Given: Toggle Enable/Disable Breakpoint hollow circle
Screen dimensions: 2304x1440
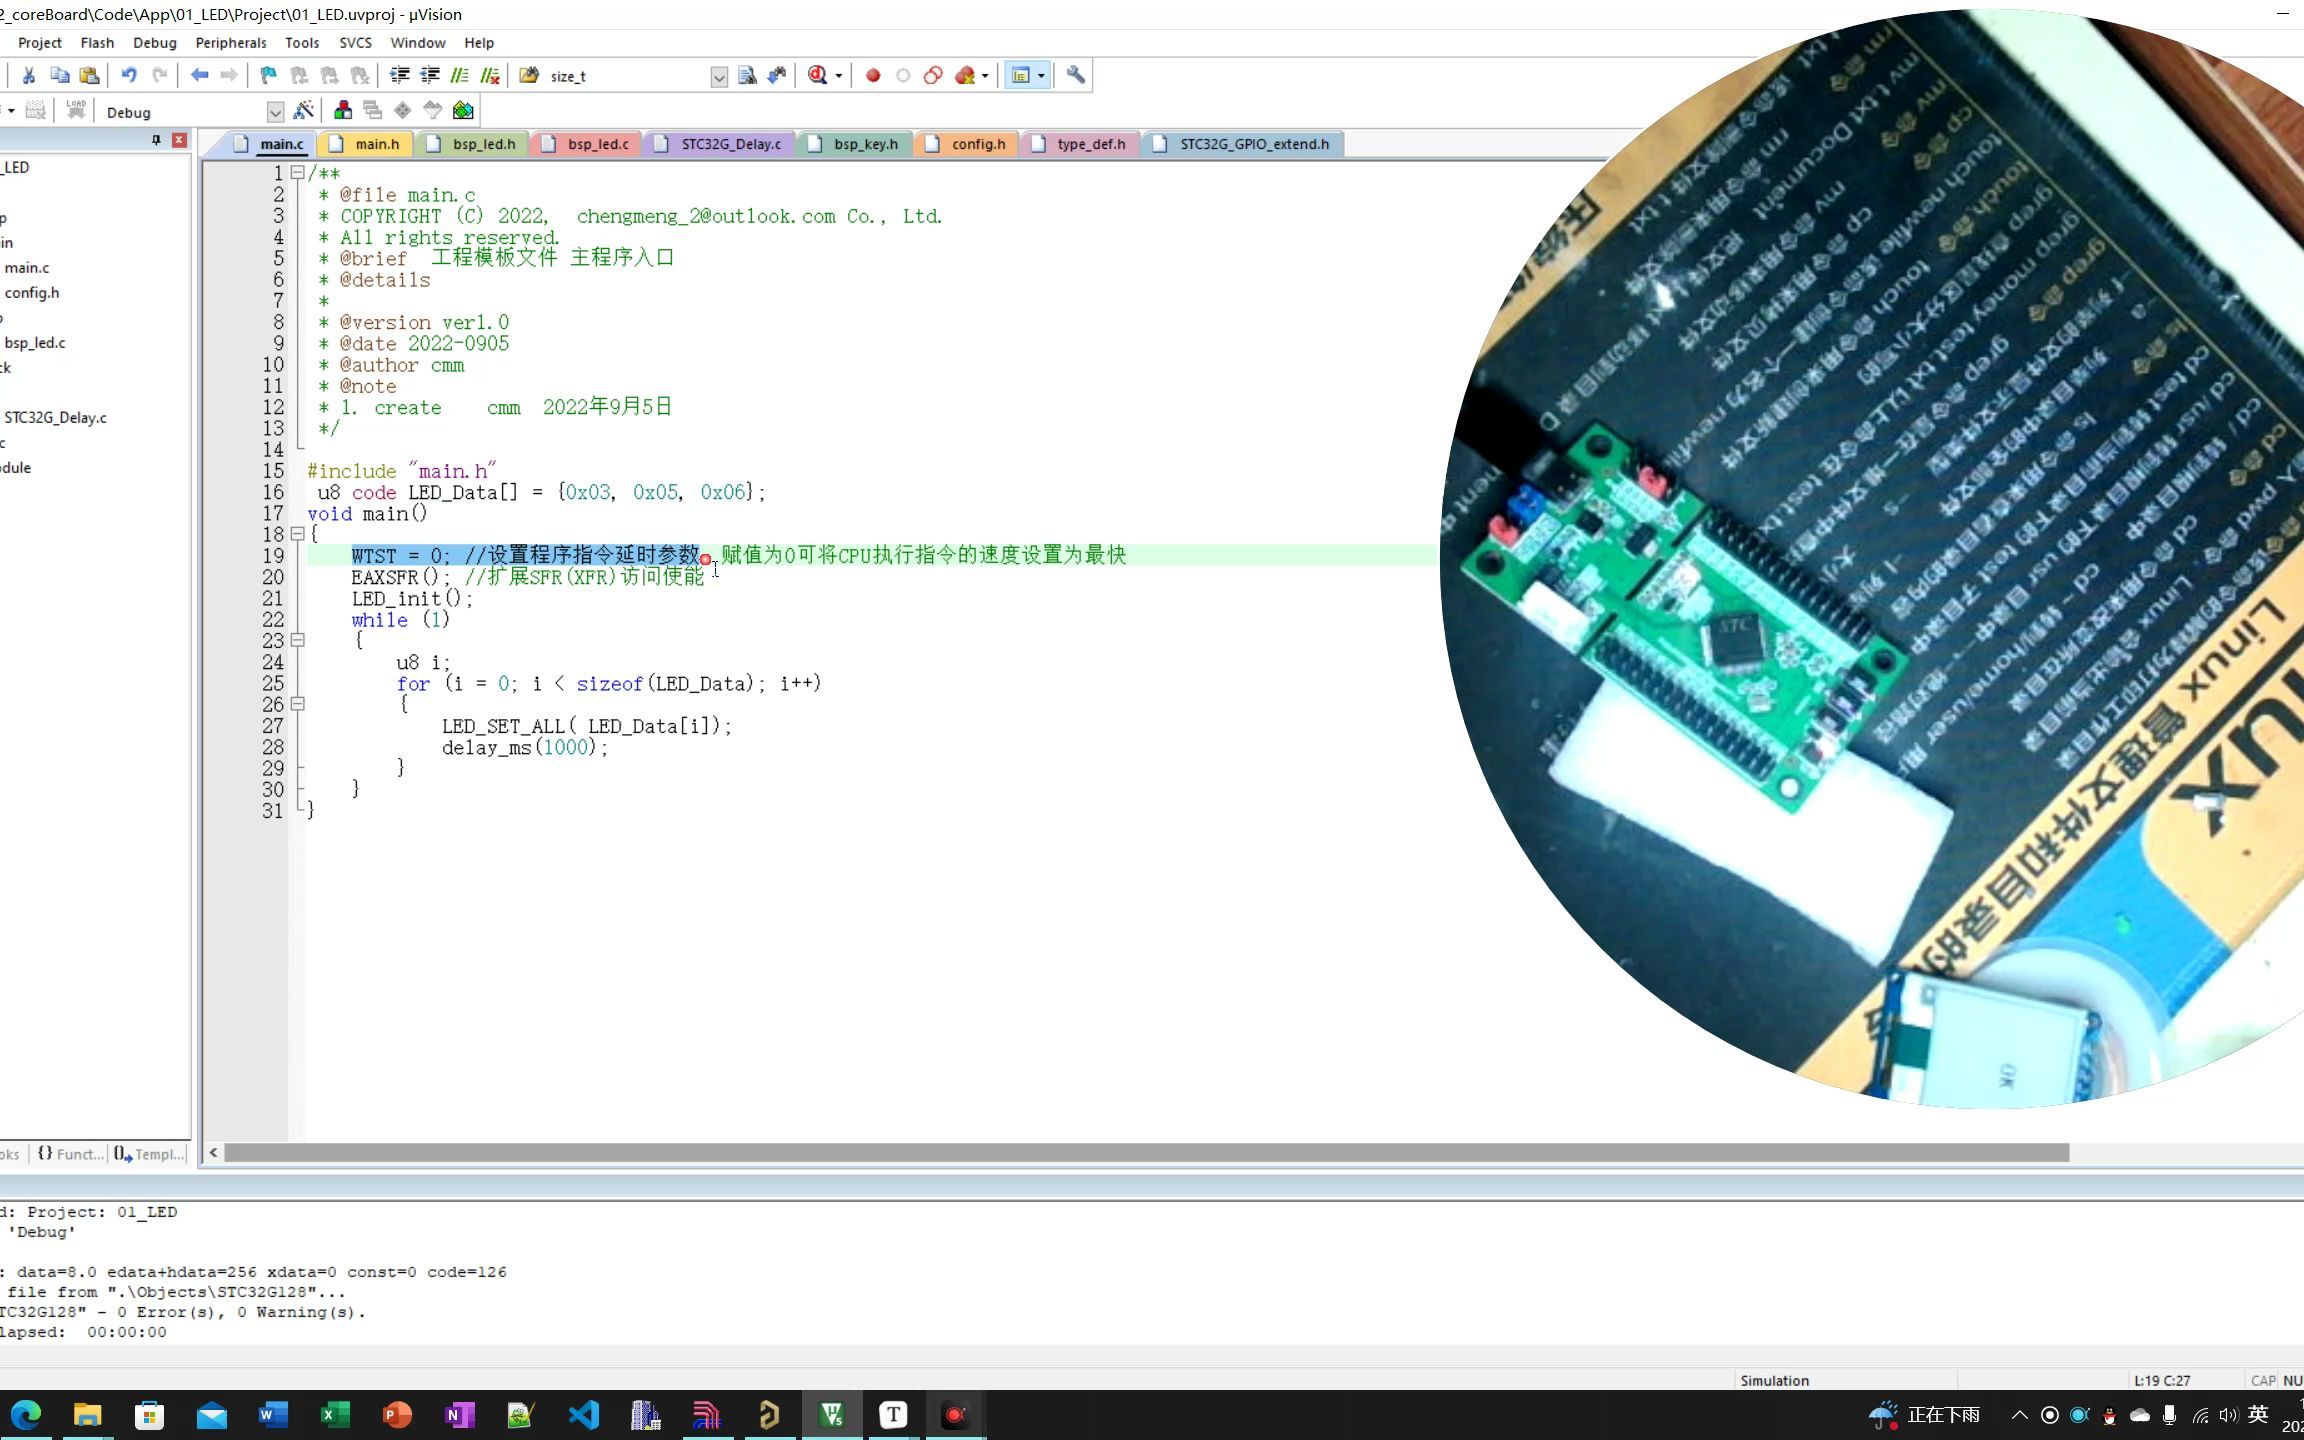Looking at the screenshot, I should pyautogui.click(x=903, y=75).
